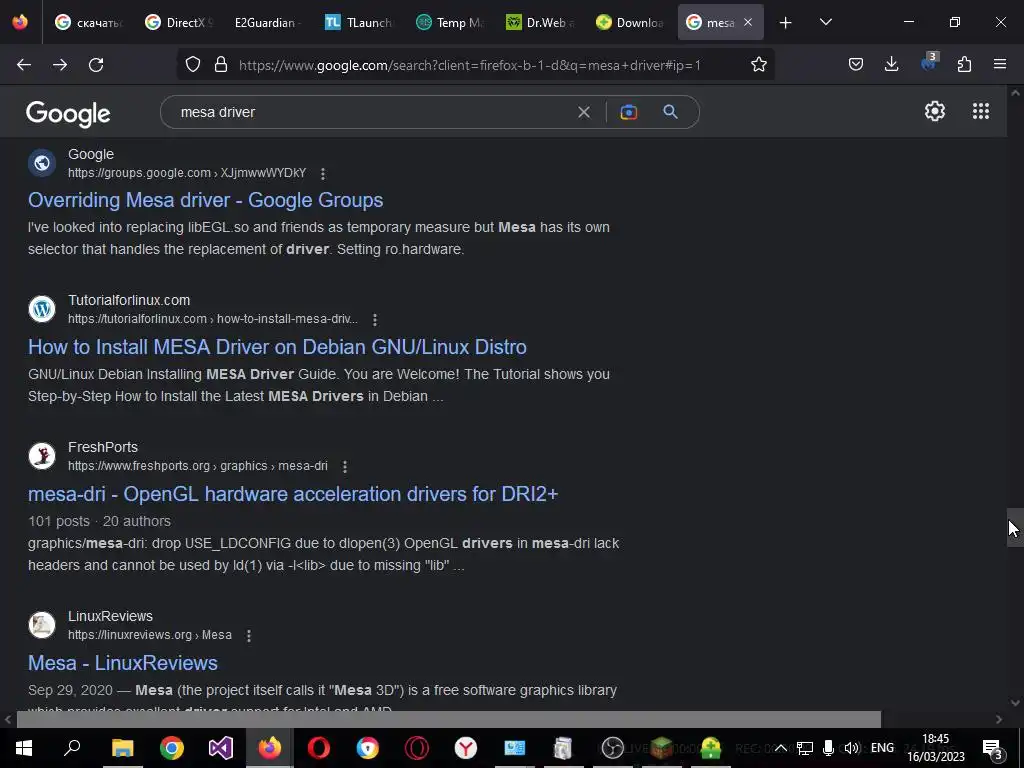Click the vertical scrollbar thumb
Viewport: 1024px width, 768px height.
click(x=1015, y=527)
